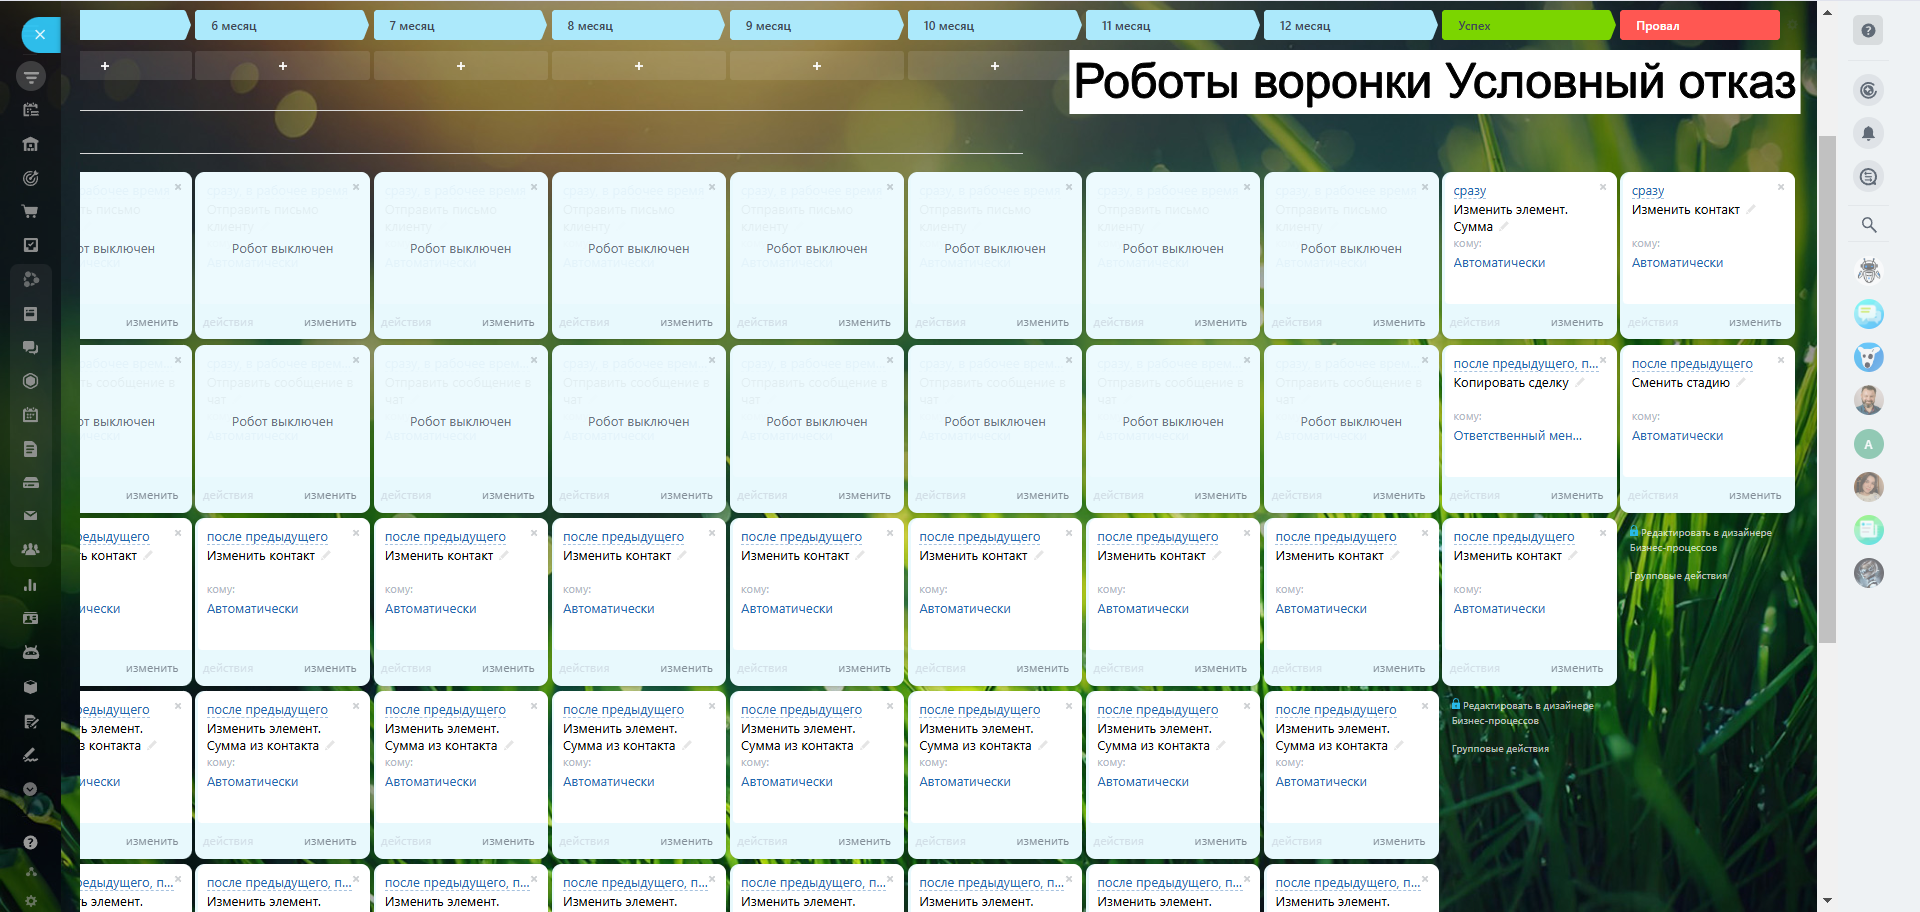The width and height of the screenshot is (1920, 912).
Task: Click the vertical scrollbar down arrow
Action: [1827, 901]
